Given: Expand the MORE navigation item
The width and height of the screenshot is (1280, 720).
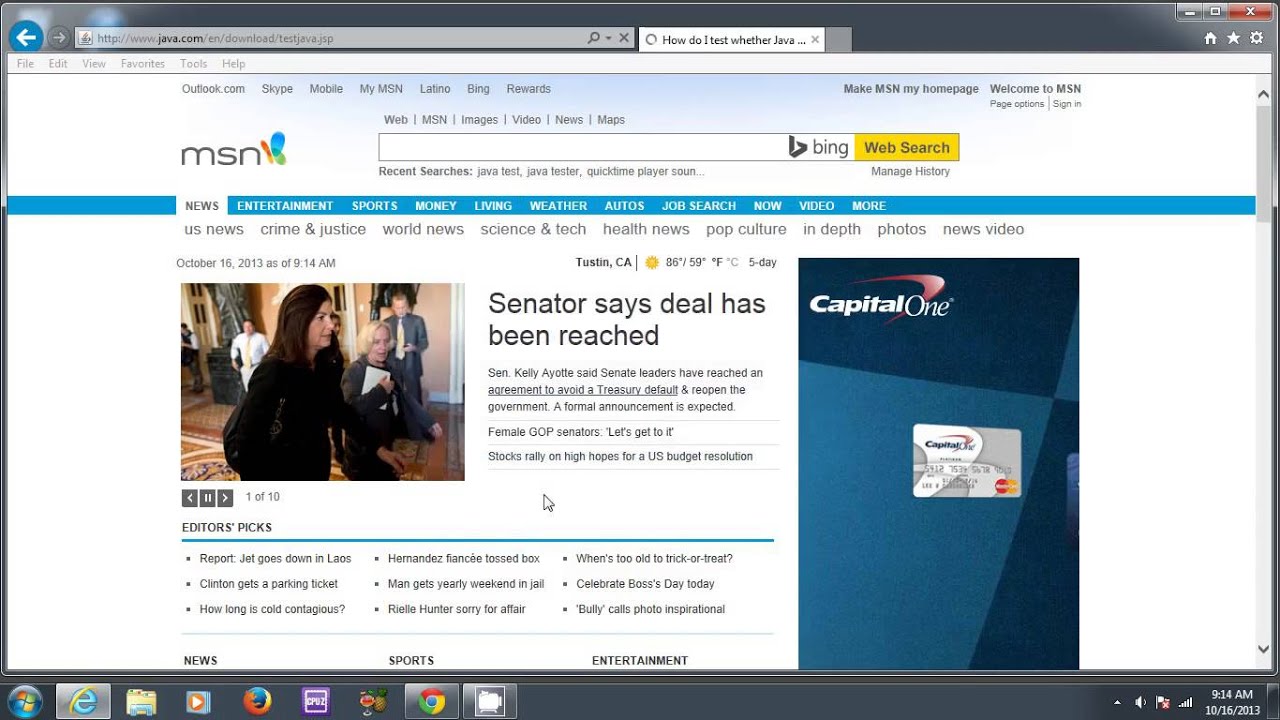Looking at the screenshot, I should (x=869, y=206).
